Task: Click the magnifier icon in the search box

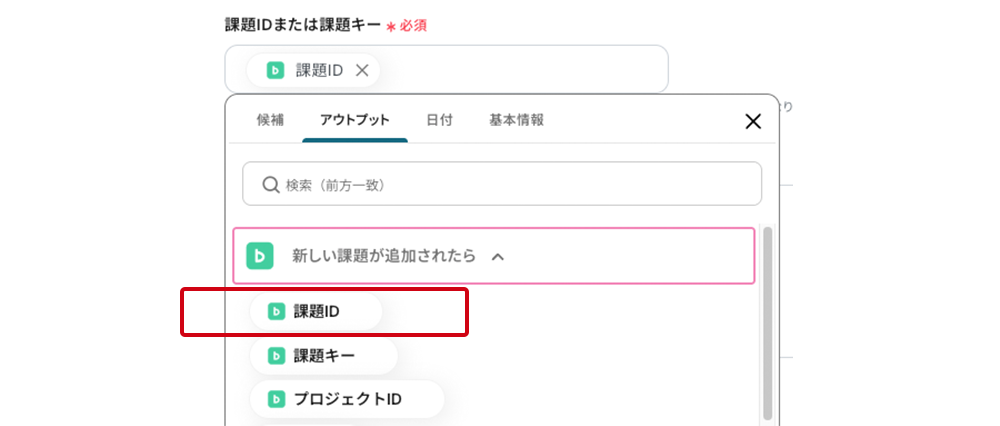Action: [x=270, y=184]
